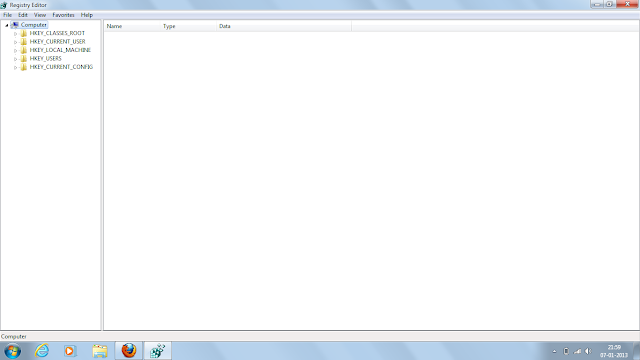Screen dimensions: 640x360
Task: Select HKEY_CLASSES_ROOT key label
Action: tap(57, 33)
